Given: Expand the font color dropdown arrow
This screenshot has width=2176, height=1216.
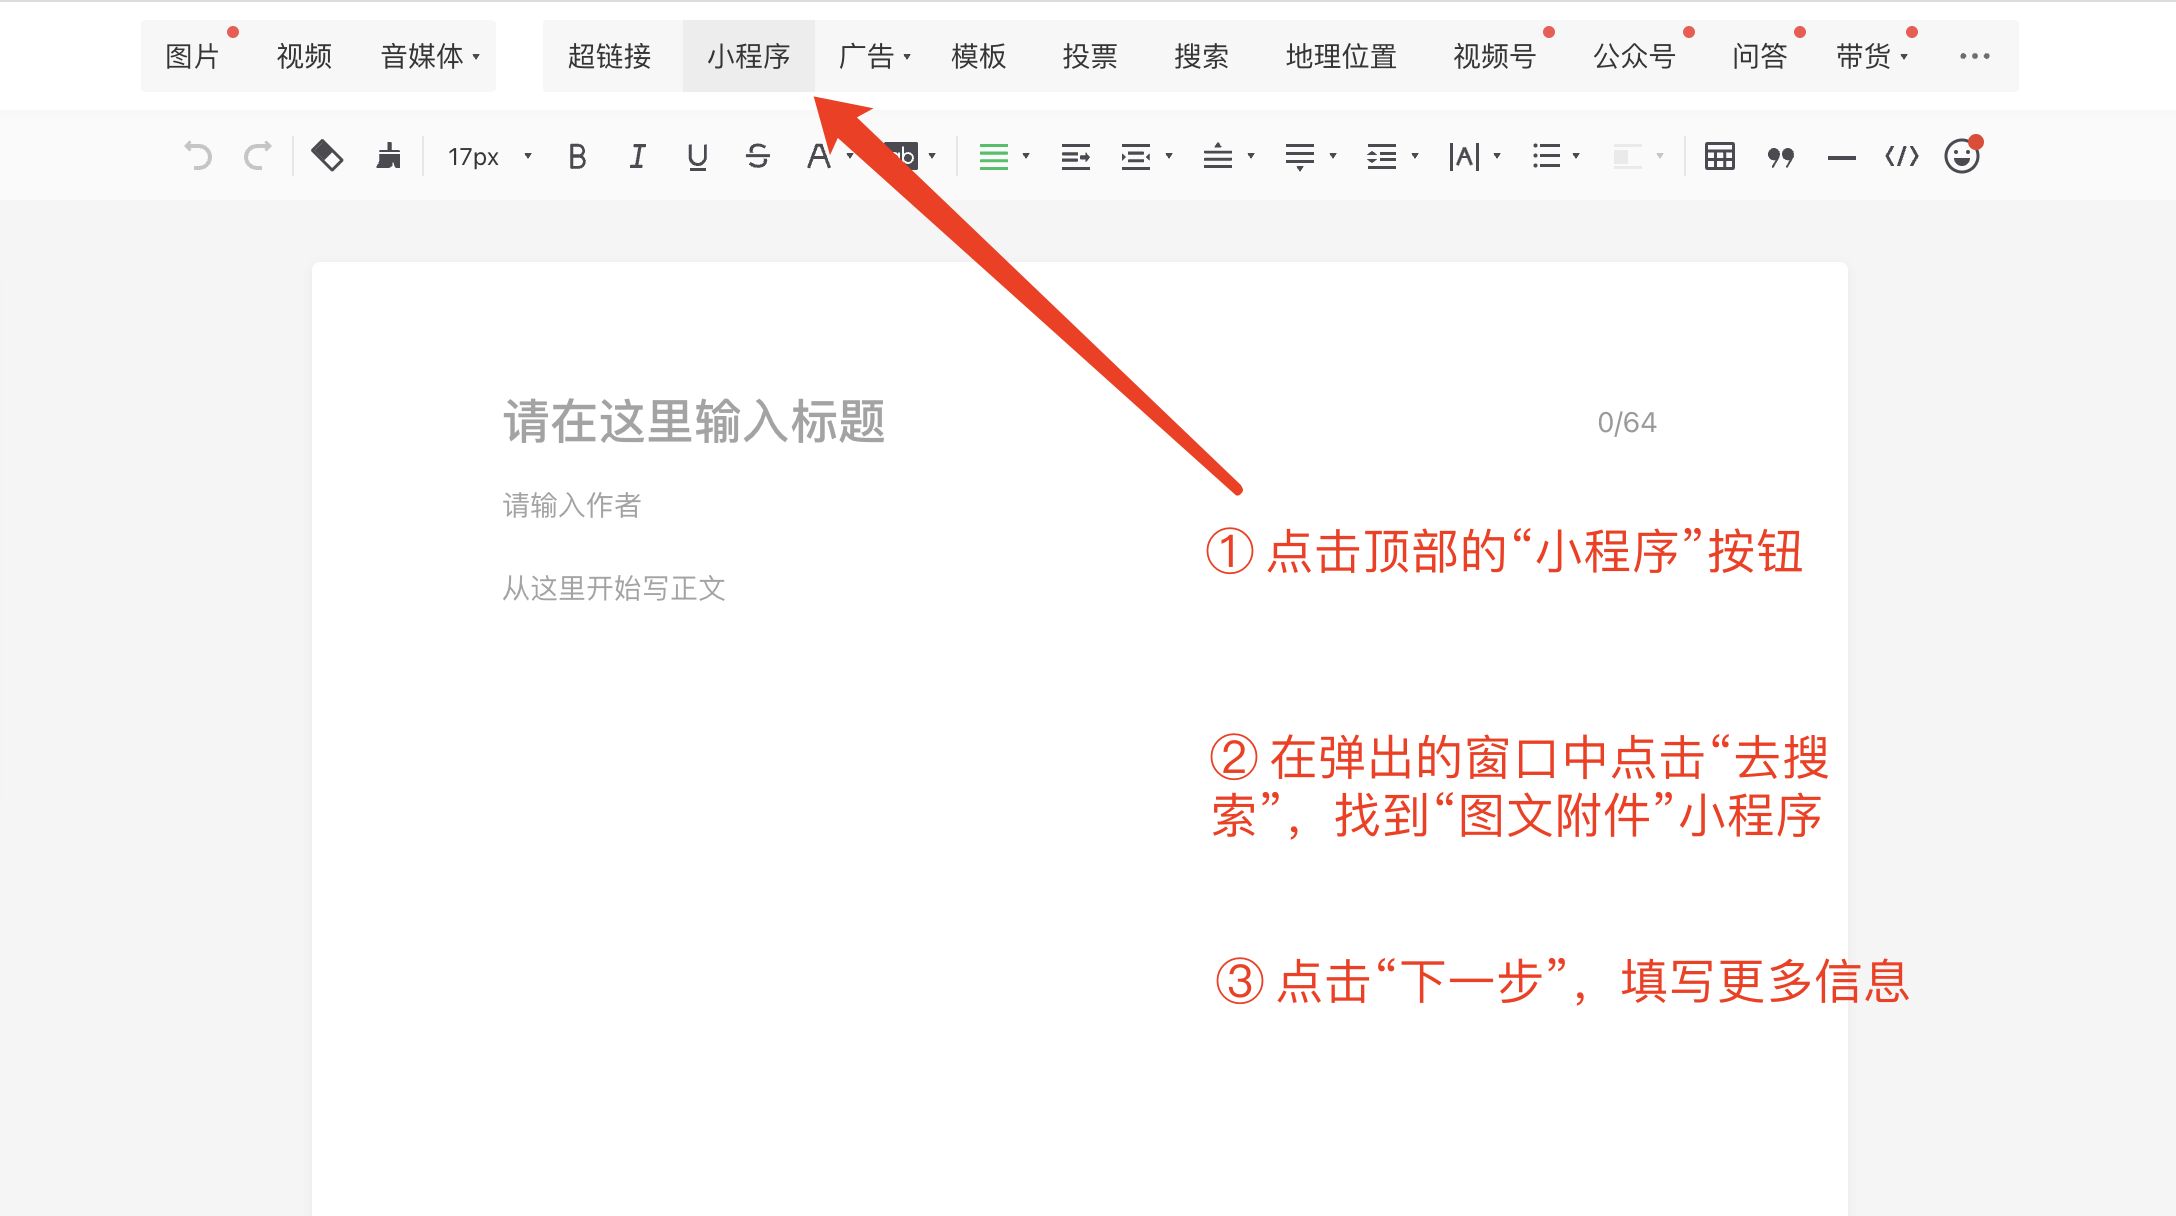Looking at the screenshot, I should click(850, 156).
